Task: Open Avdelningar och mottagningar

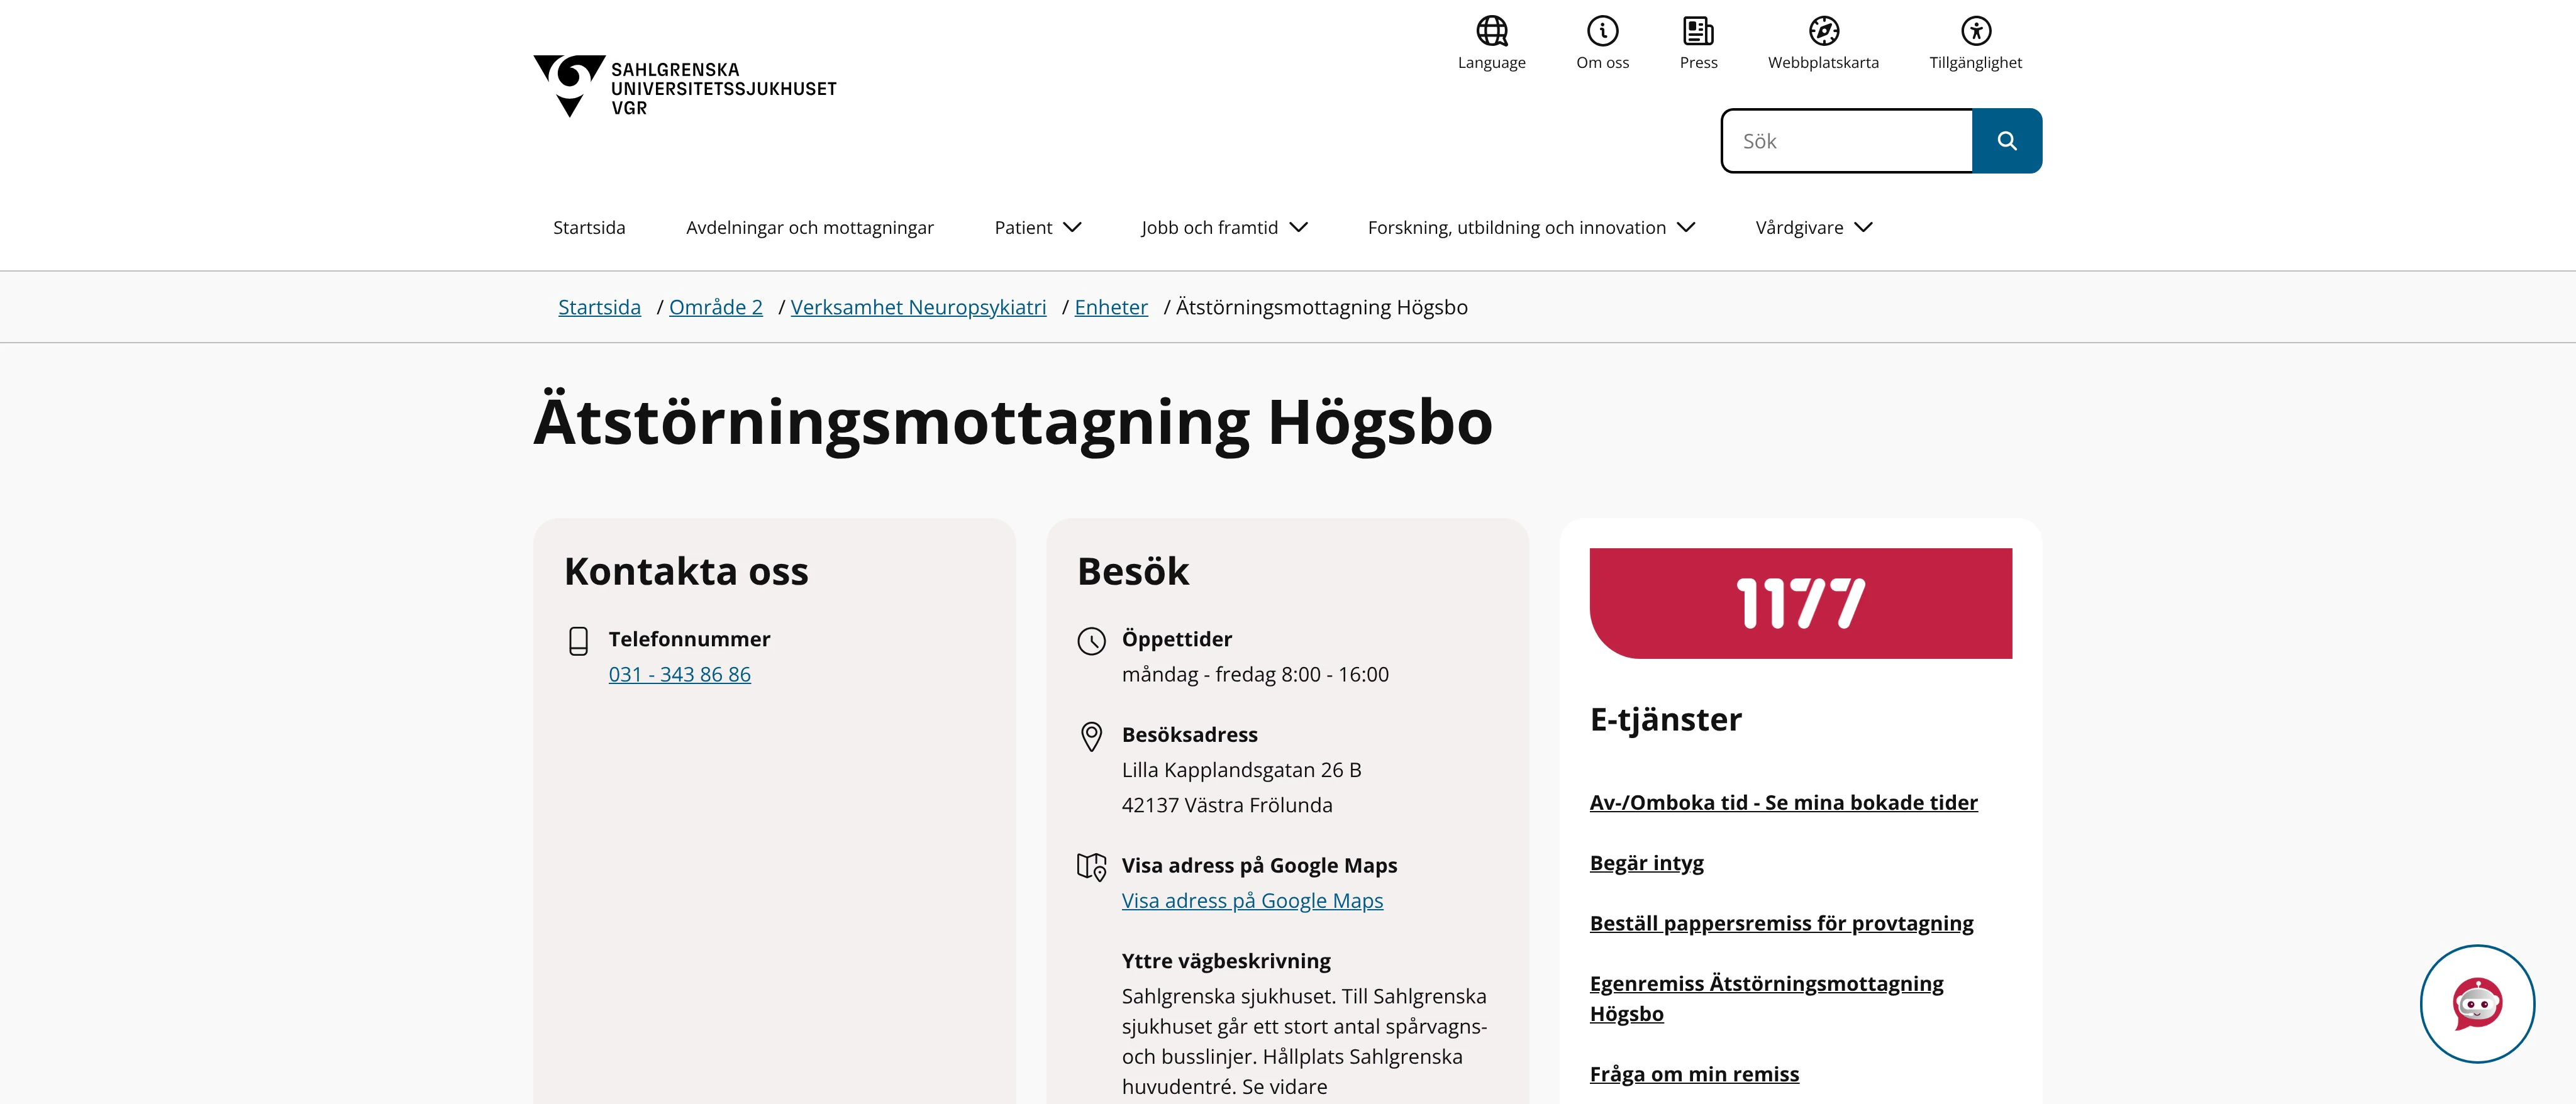Action: (809, 228)
